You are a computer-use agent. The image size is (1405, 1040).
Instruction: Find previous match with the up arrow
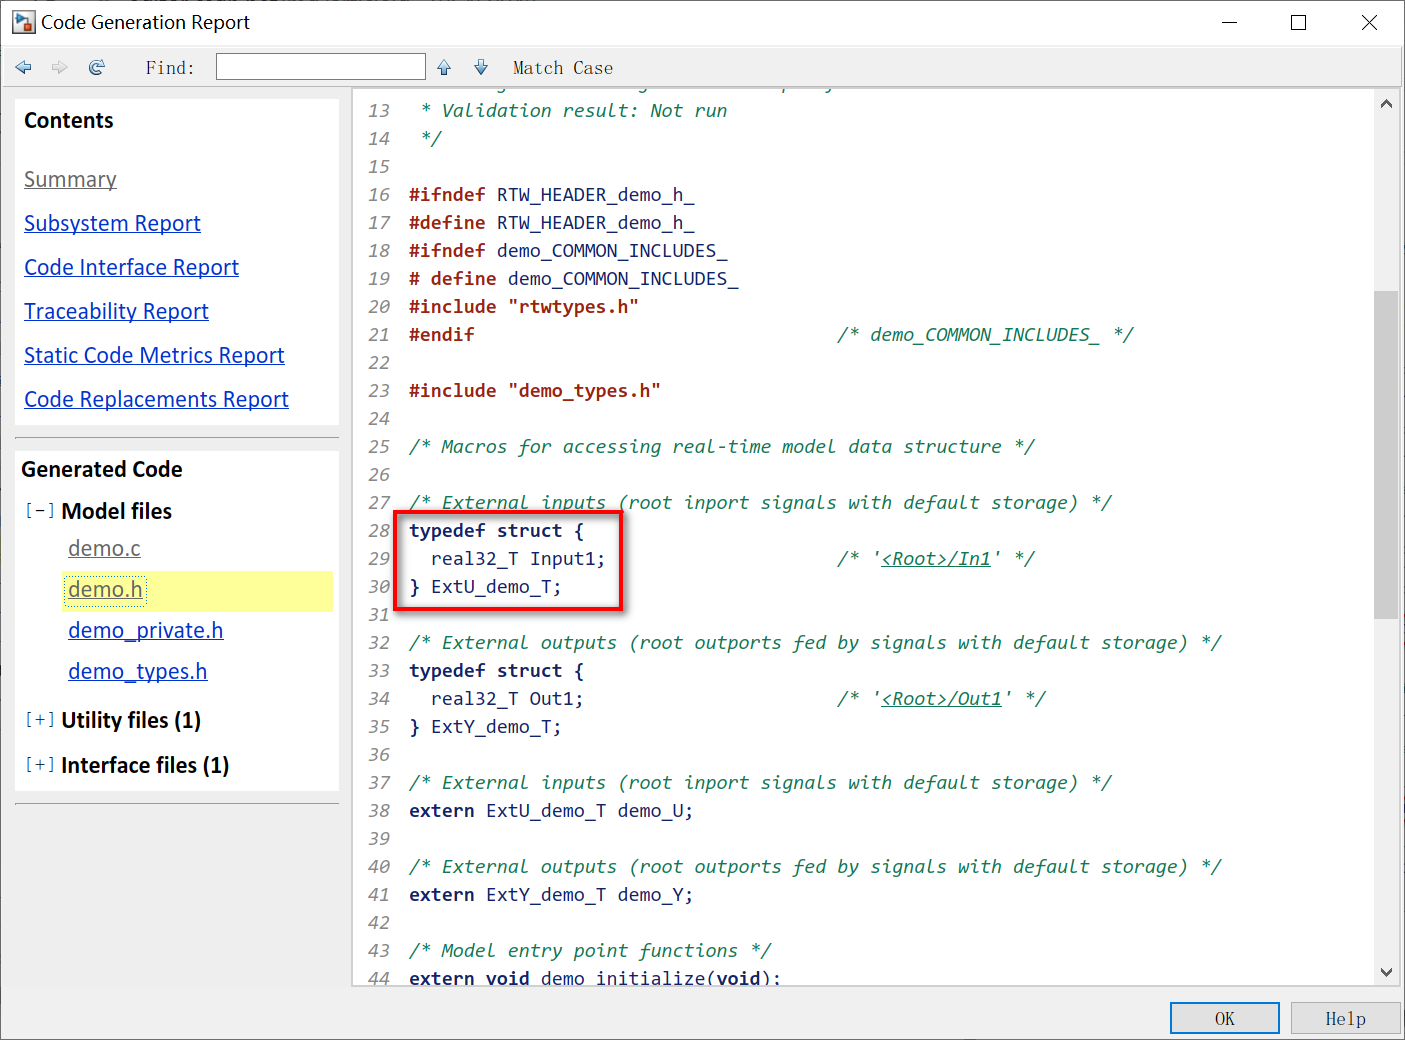click(x=444, y=67)
